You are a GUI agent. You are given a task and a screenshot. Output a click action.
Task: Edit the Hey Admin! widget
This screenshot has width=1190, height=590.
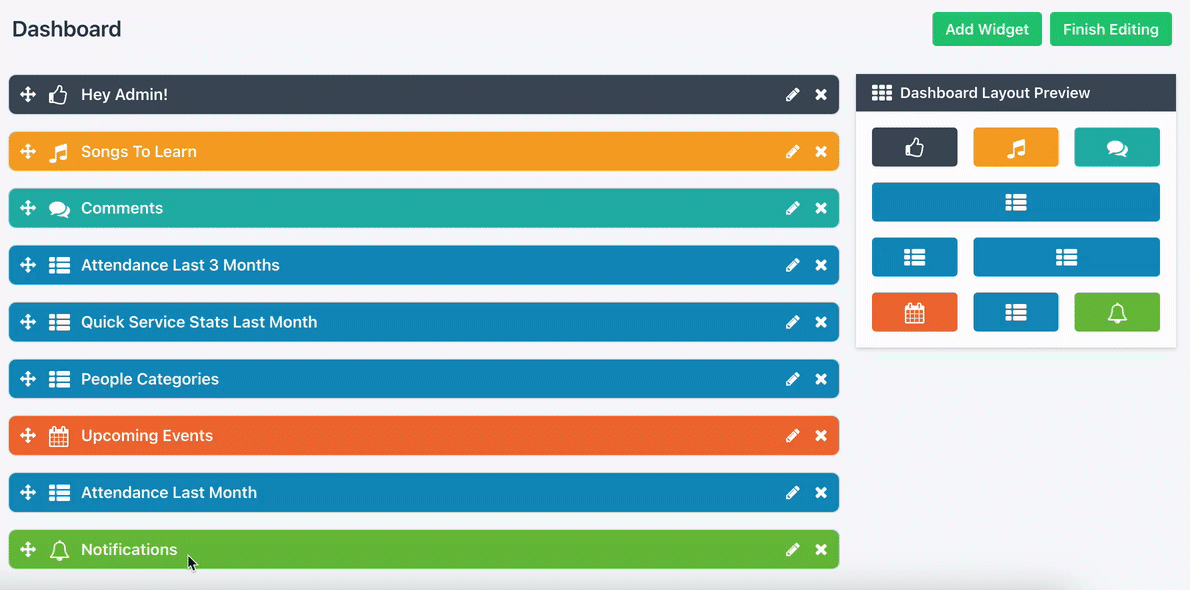793,95
